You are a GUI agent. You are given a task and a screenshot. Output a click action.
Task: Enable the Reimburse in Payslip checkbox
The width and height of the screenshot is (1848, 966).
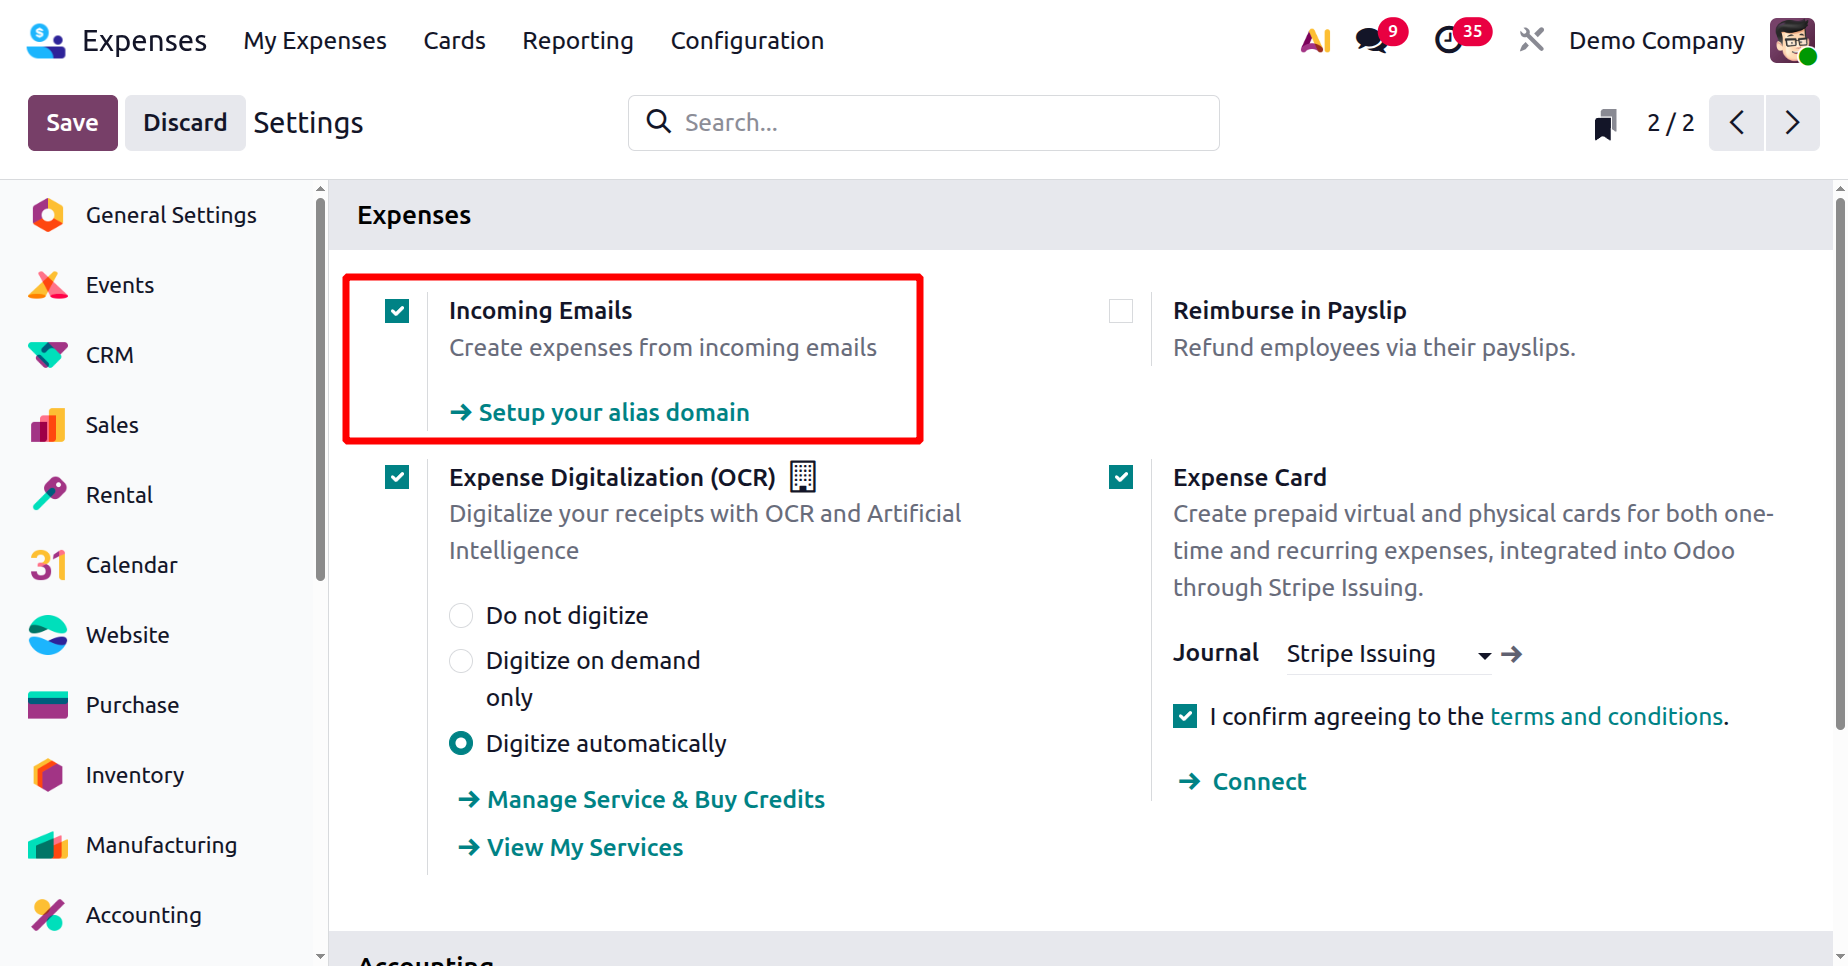[x=1121, y=311]
